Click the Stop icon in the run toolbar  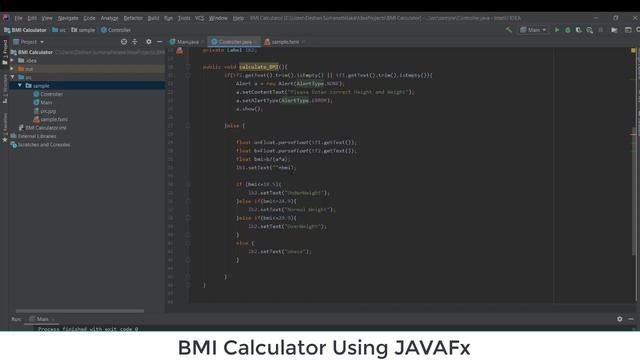coord(600,30)
